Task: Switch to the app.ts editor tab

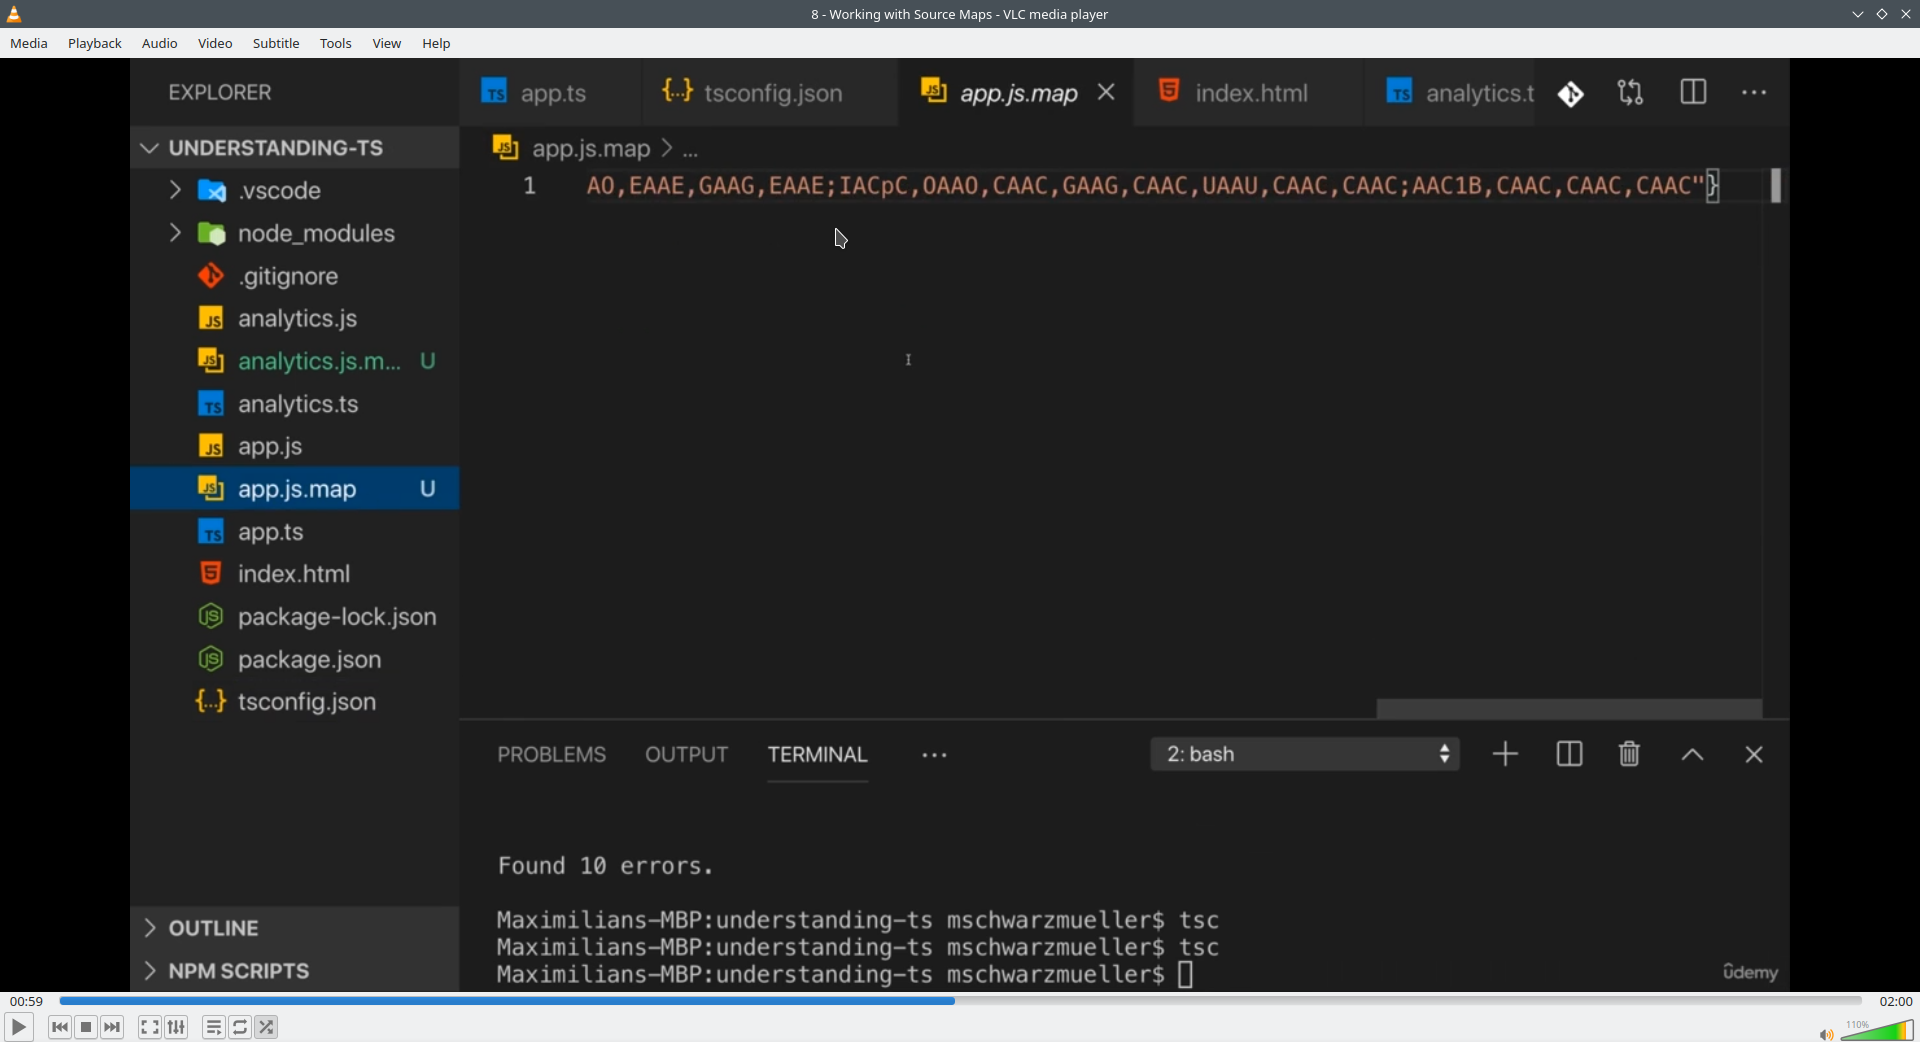Action: tap(550, 93)
